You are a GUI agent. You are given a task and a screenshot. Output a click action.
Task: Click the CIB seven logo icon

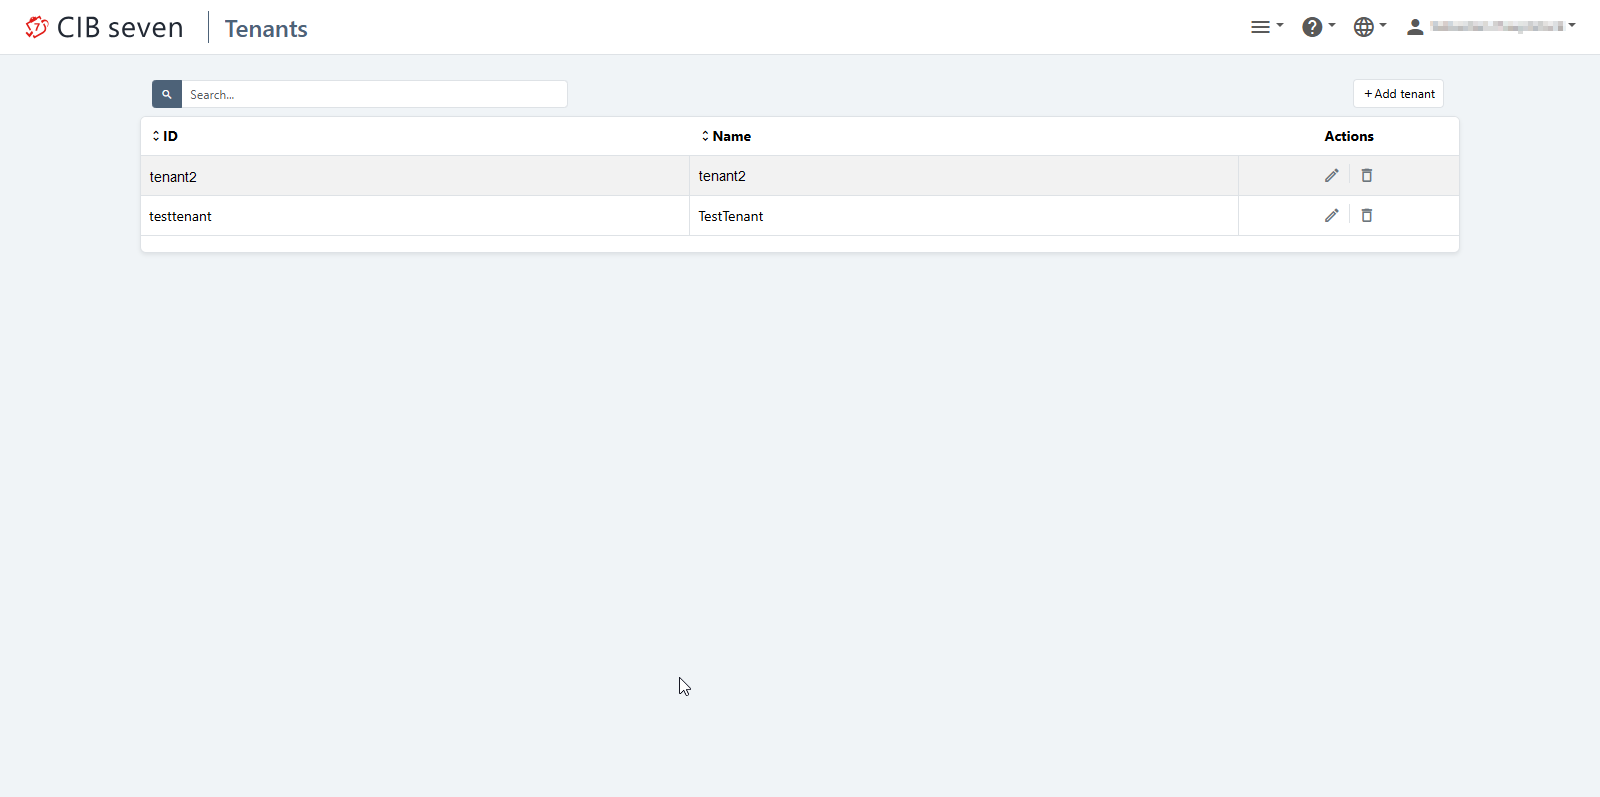click(37, 27)
